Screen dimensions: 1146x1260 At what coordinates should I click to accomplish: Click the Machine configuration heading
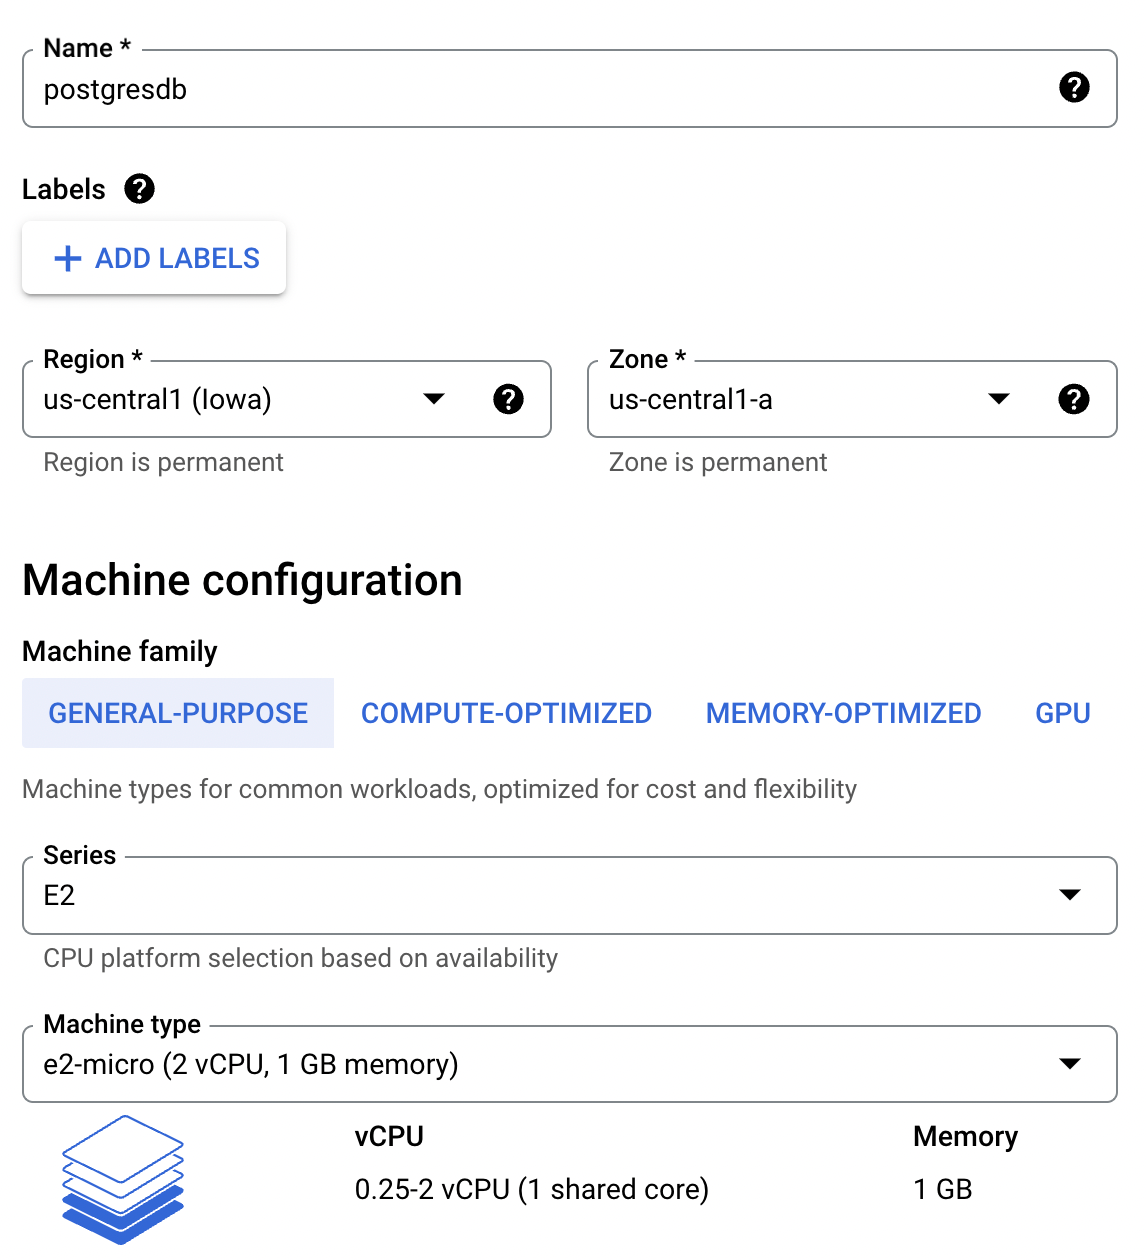(x=242, y=580)
